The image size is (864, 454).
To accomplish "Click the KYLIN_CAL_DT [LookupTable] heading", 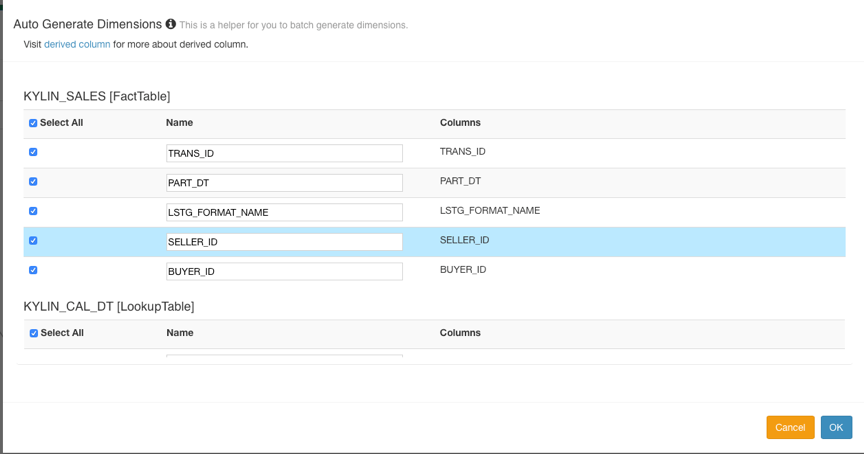I will click(x=109, y=306).
